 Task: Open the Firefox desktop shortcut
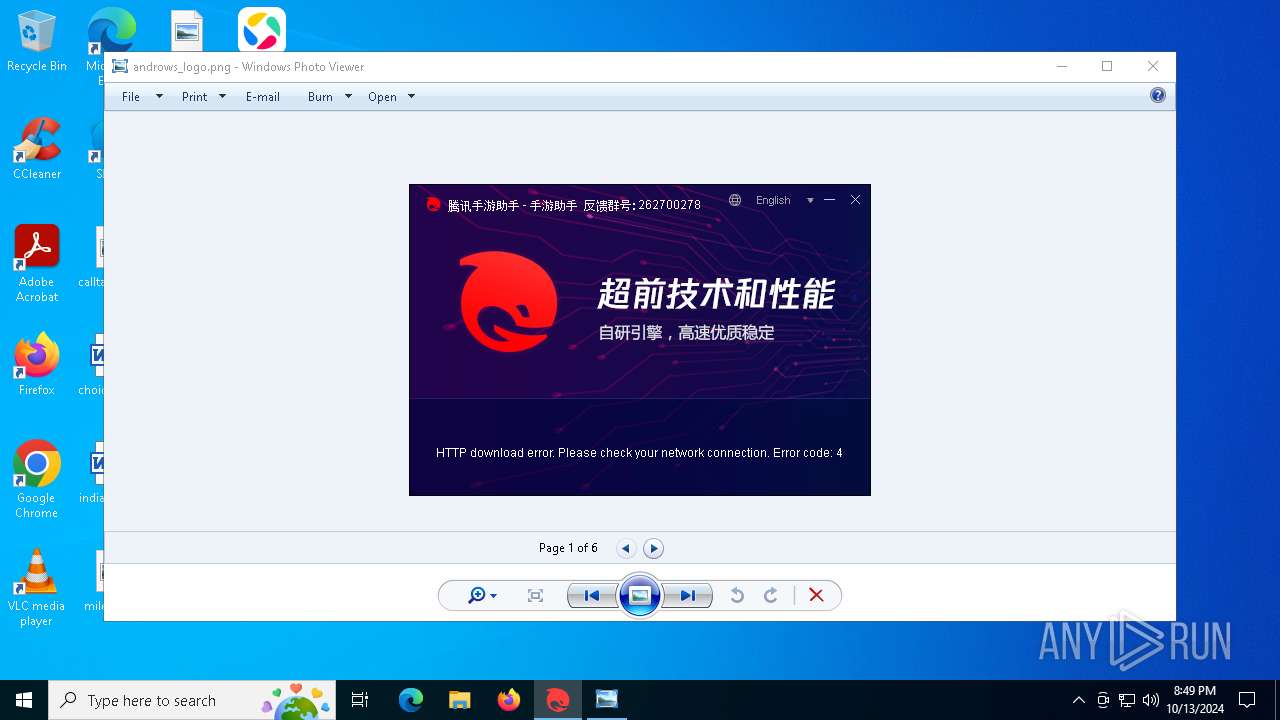pyautogui.click(x=37, y=365)
